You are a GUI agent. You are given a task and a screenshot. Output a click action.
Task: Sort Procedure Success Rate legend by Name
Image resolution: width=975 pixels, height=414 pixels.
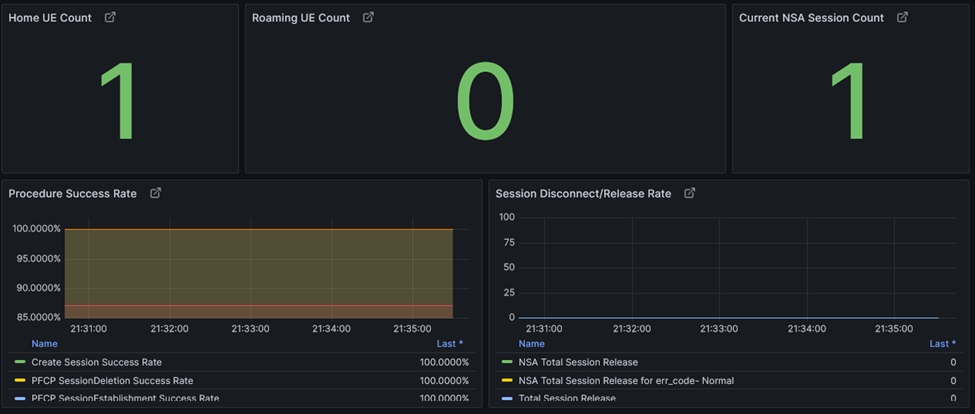pos(44,344)
